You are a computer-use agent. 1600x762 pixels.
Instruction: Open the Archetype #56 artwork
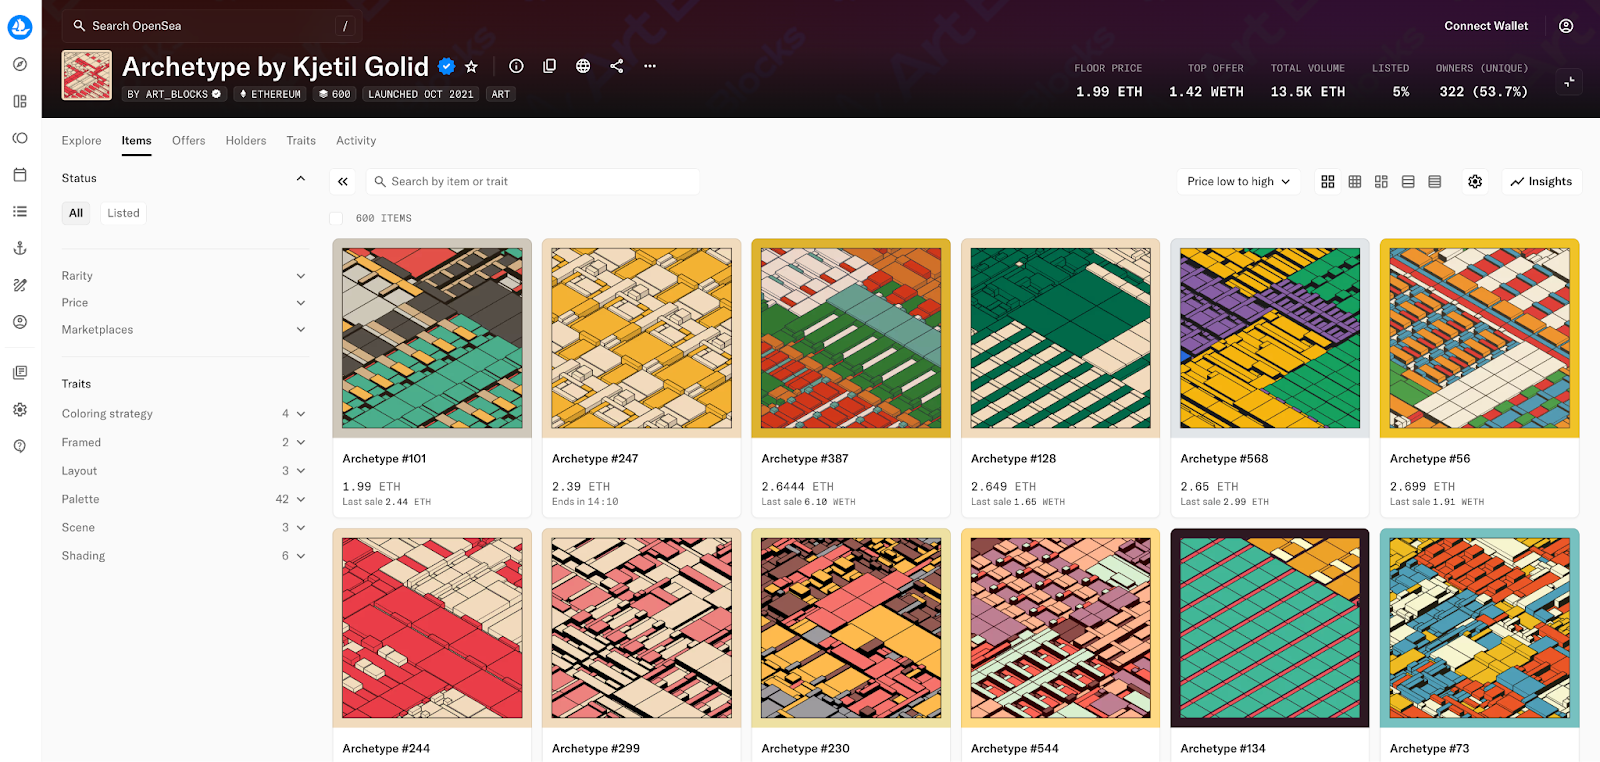coord(1479,338)
